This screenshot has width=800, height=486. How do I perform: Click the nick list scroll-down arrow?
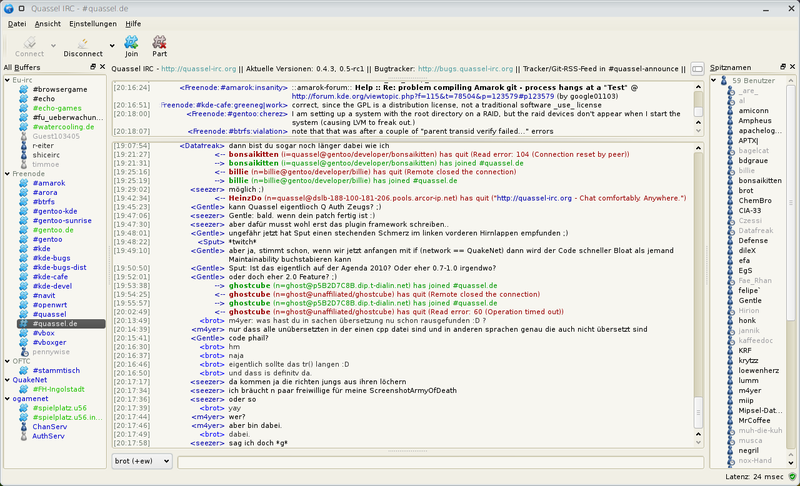pyautogui.click(x=791, y=463)
